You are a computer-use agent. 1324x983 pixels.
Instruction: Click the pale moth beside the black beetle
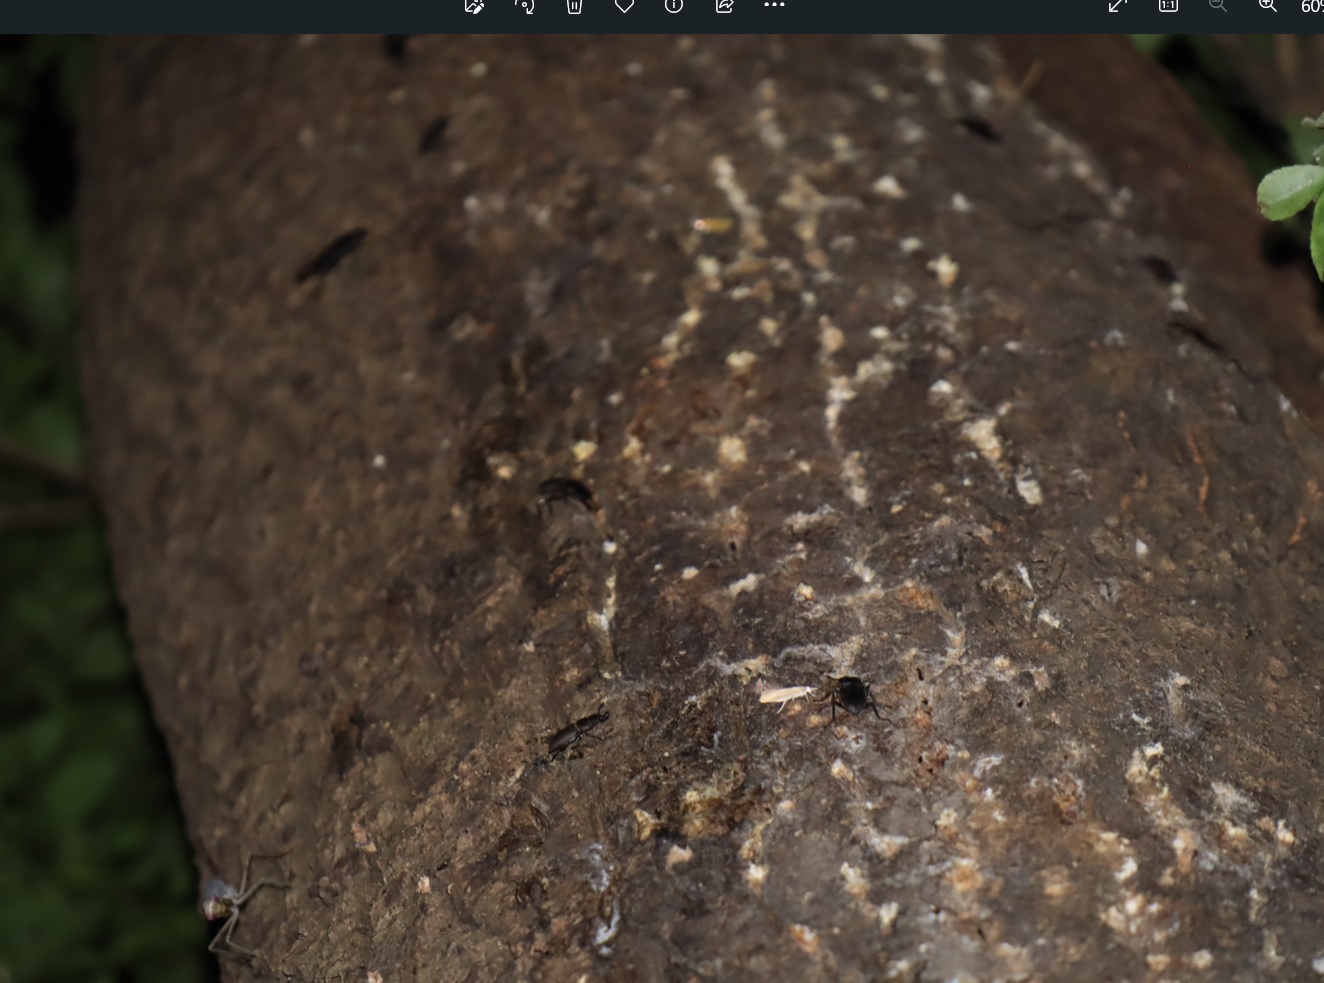click(784, 695)
